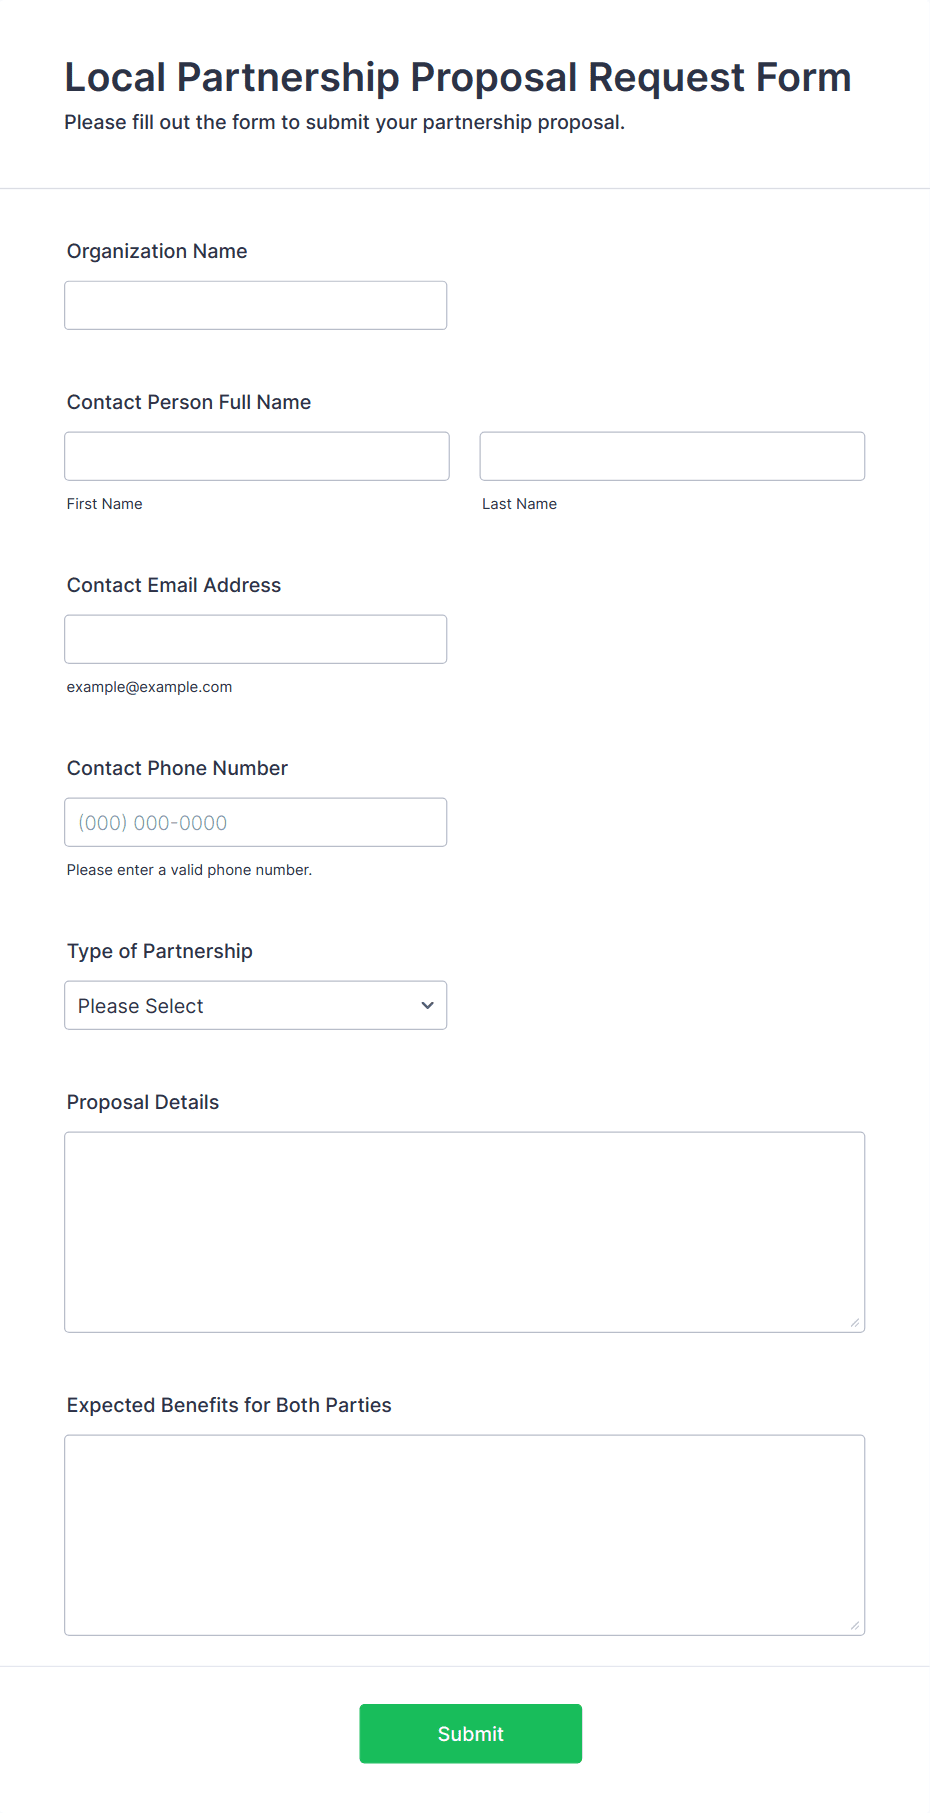Viewport: 930px width, 1813px height.
Task: Focus the First Name input box
Action: 257,456
